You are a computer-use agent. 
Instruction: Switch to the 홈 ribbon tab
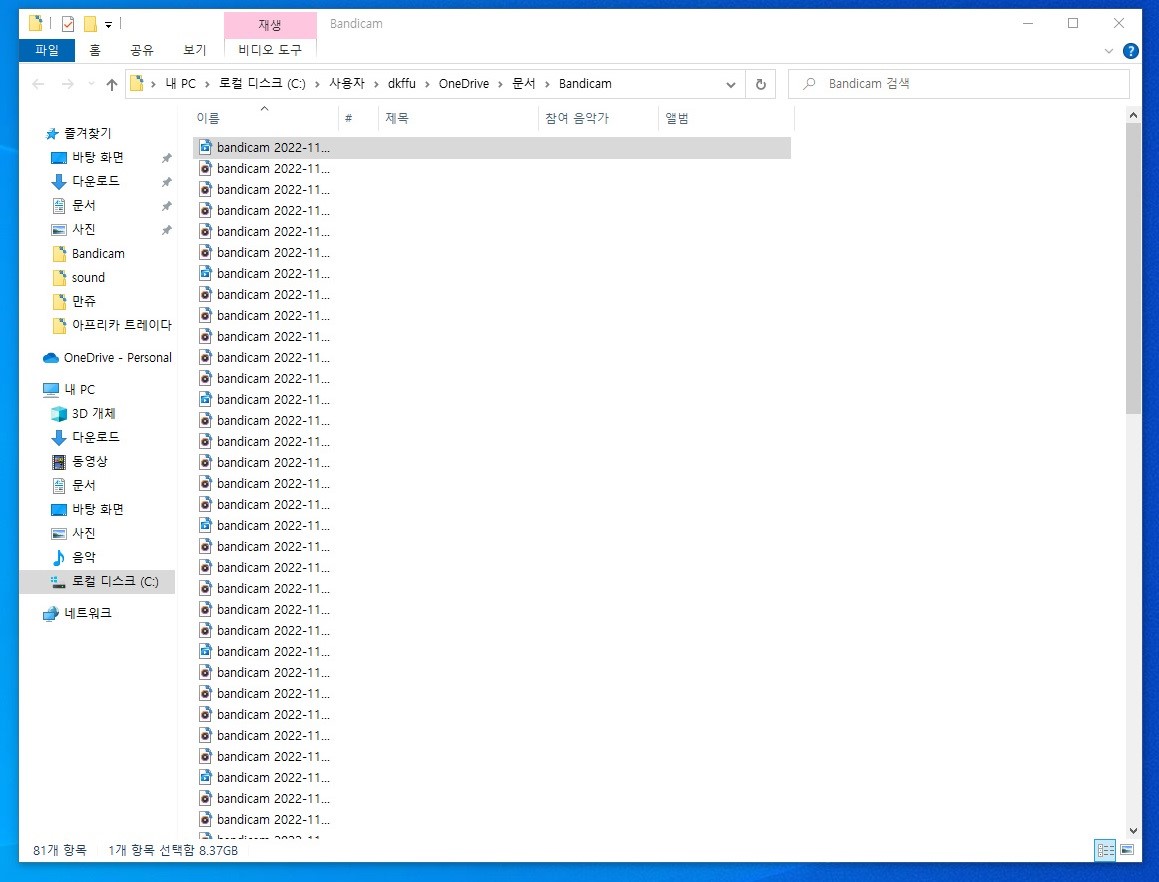[95, 50]
